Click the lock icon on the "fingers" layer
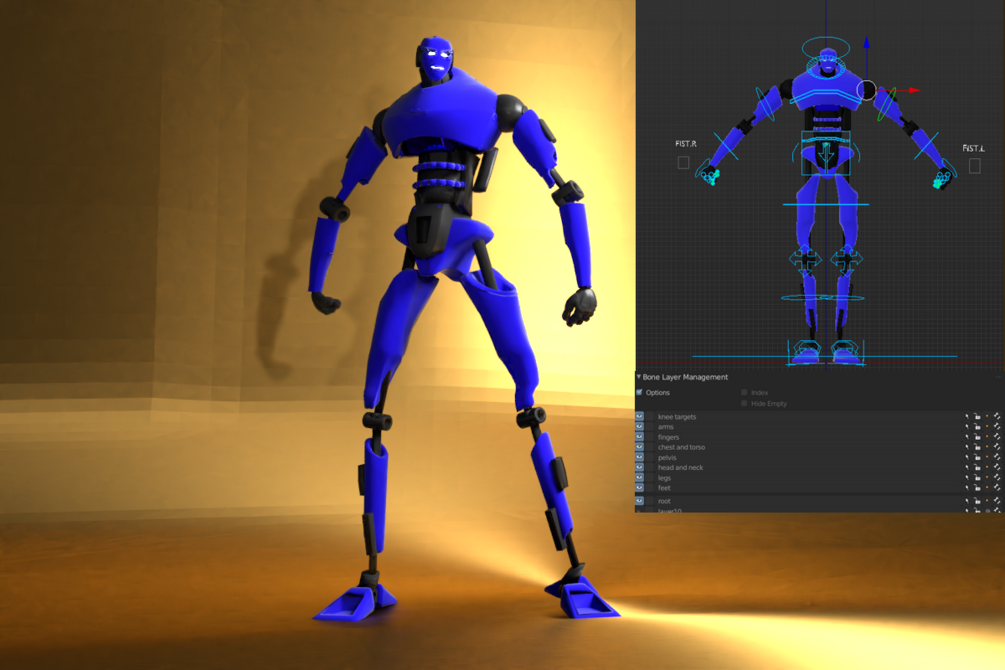 (x=977, y=437)
